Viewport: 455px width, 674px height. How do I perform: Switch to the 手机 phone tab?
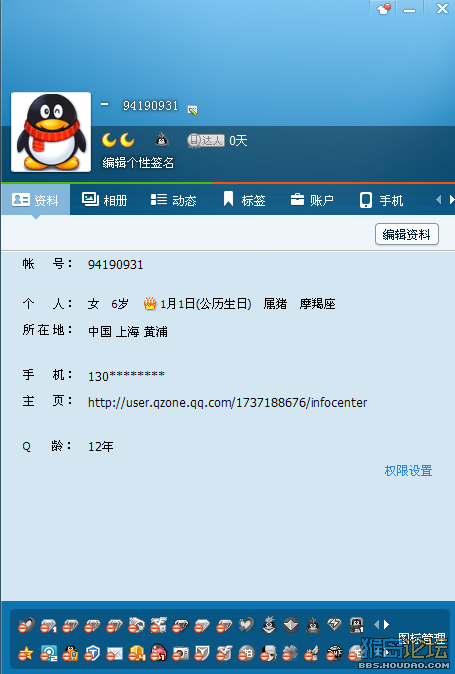381,200
